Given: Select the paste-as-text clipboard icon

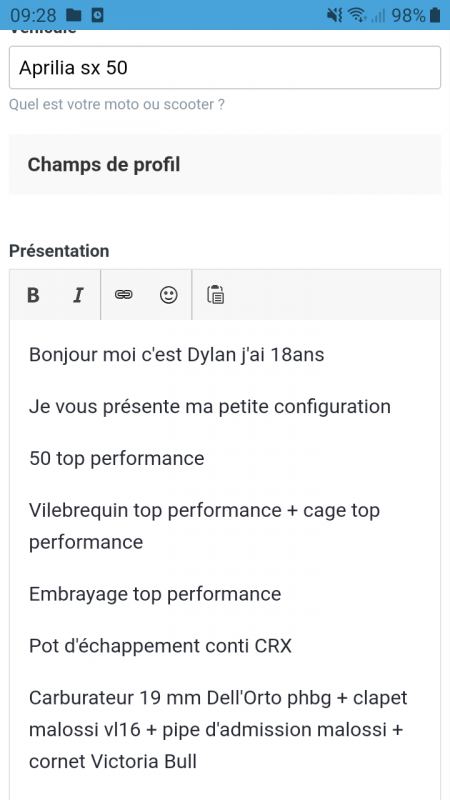Looking at the screenshot, I should (x=215, y=294).
